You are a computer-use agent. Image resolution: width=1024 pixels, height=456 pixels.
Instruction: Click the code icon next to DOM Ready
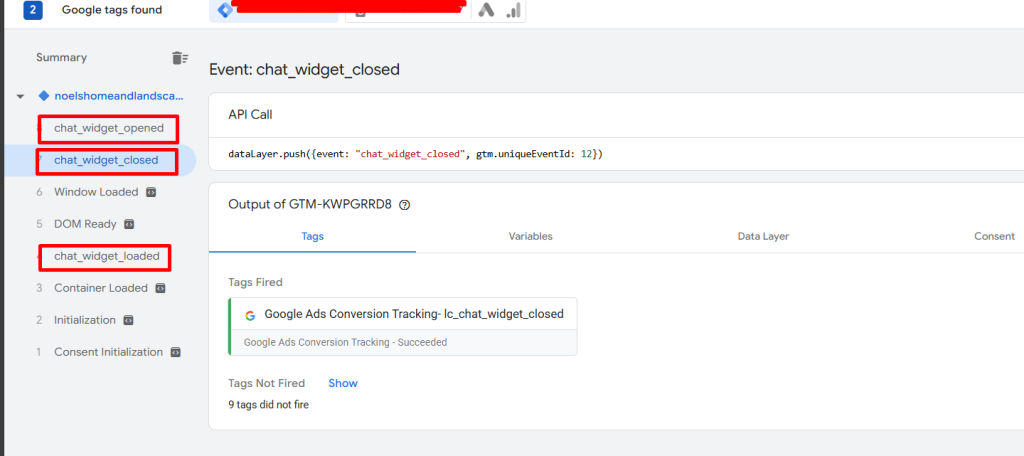129,224
